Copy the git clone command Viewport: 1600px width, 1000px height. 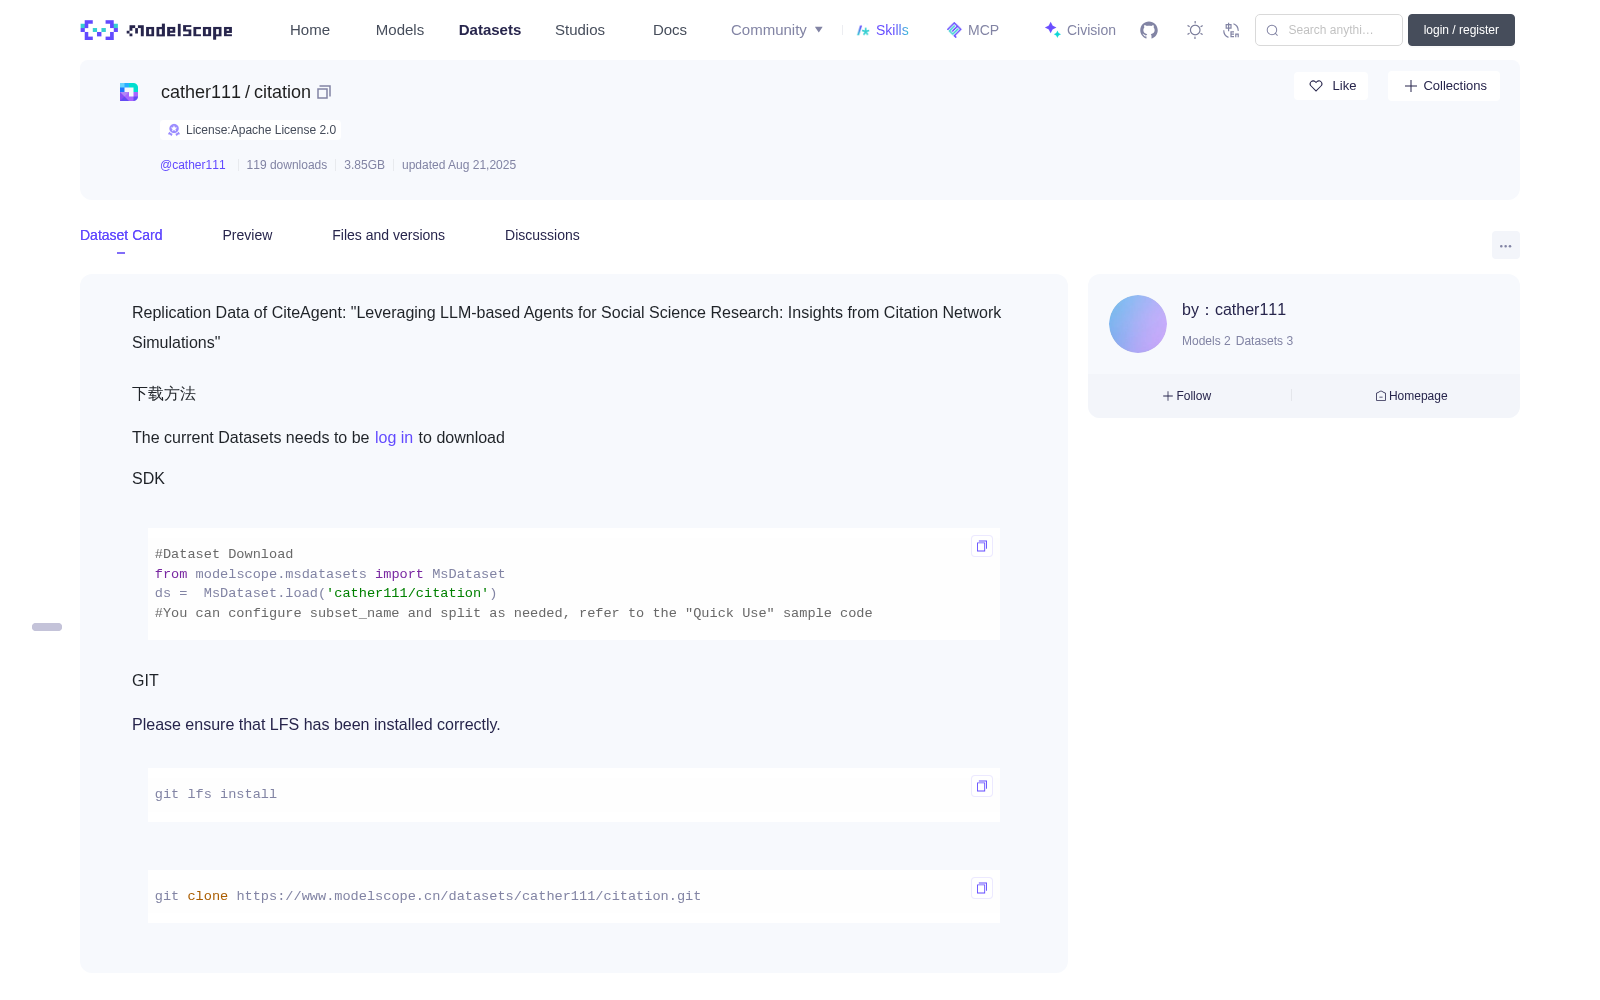tap(982, 888)
